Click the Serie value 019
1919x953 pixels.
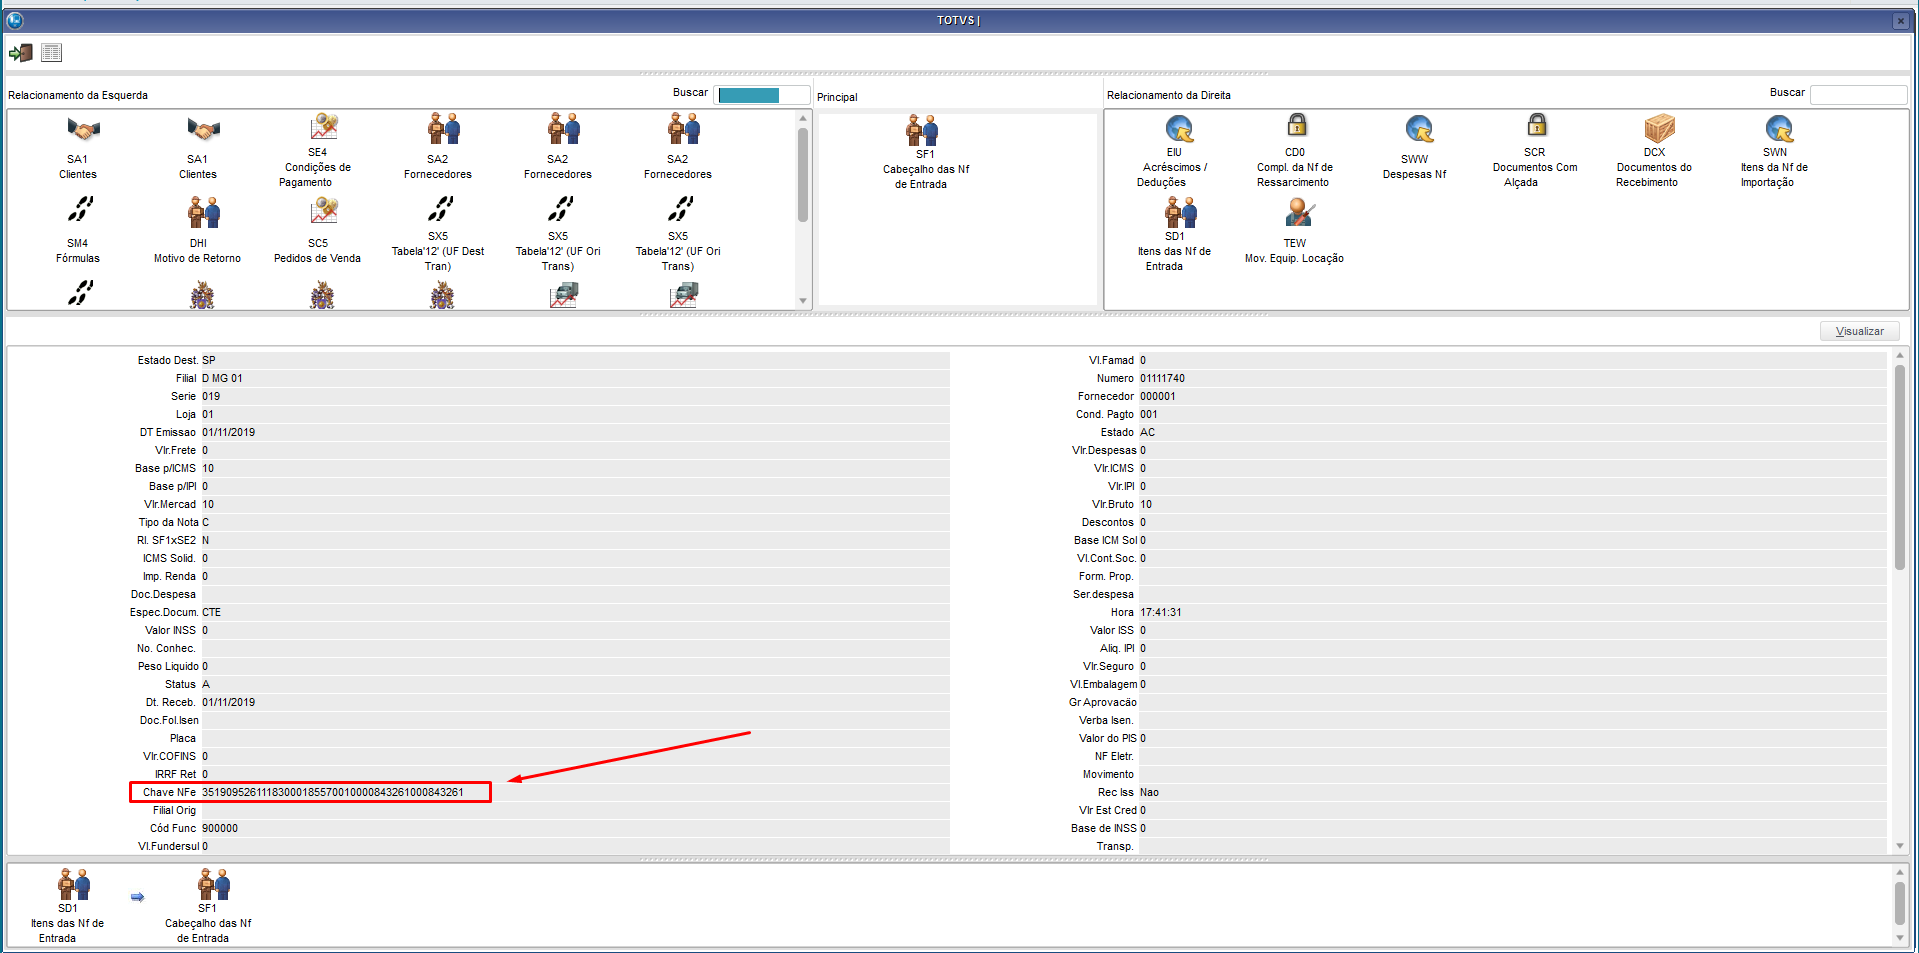[x=211, y=396]
